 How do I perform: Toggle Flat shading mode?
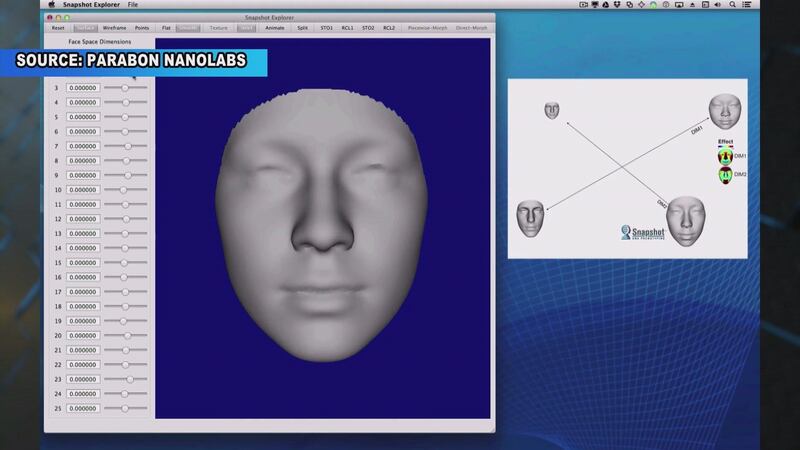tap(166, 28)
